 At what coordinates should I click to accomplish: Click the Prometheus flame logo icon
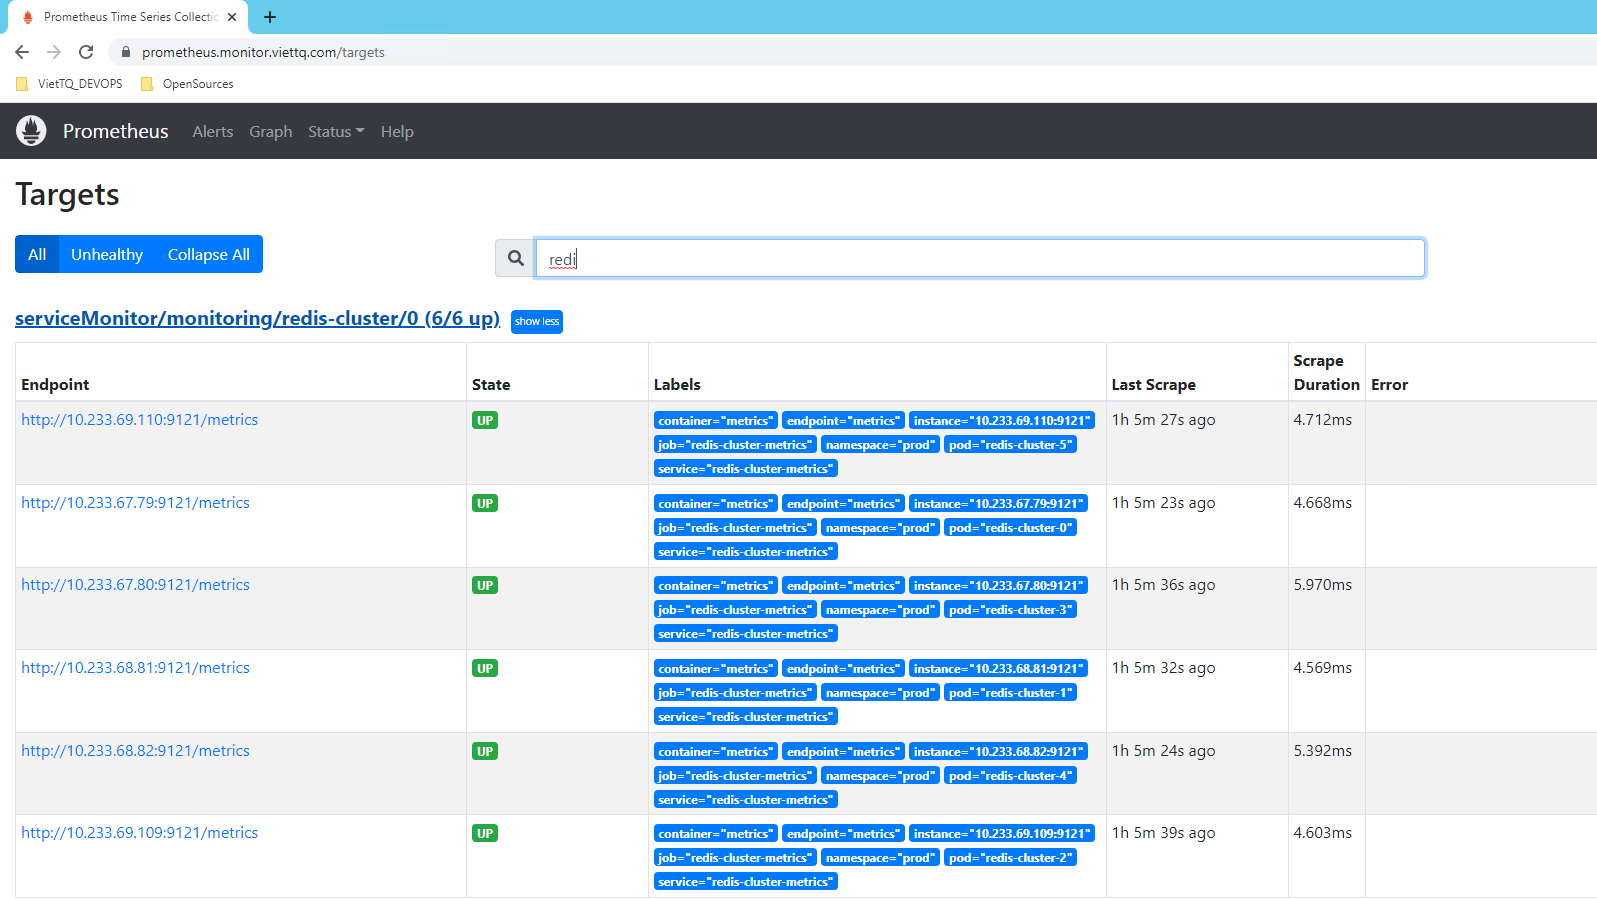click(31, 131)
